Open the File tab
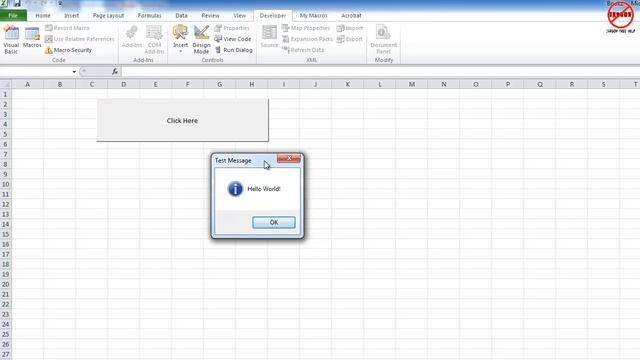The image size is (640, 360). click(13, 16)
